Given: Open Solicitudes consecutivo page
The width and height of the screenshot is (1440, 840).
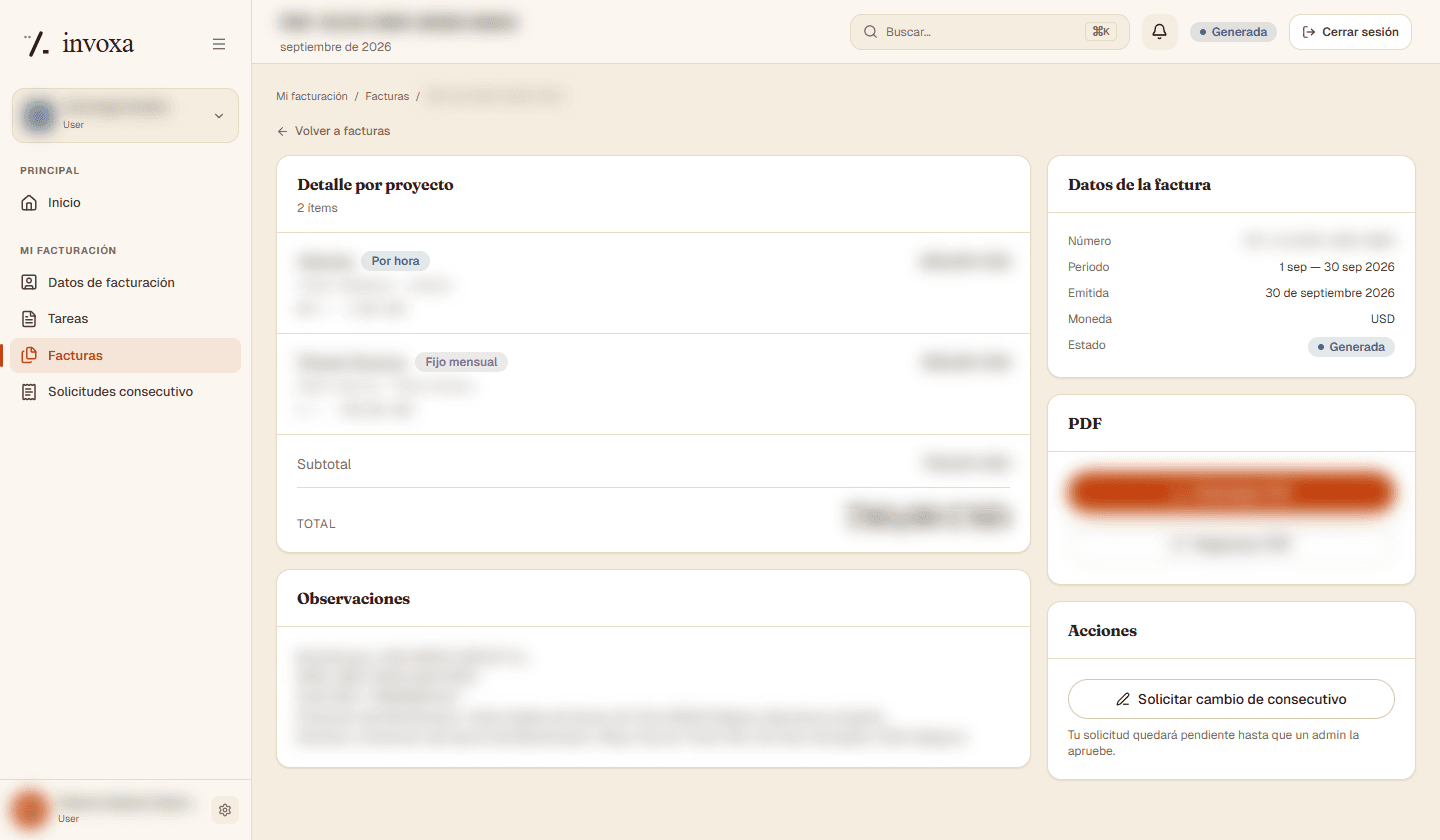Looking at the screenshot, I should (x=126, y=392).
